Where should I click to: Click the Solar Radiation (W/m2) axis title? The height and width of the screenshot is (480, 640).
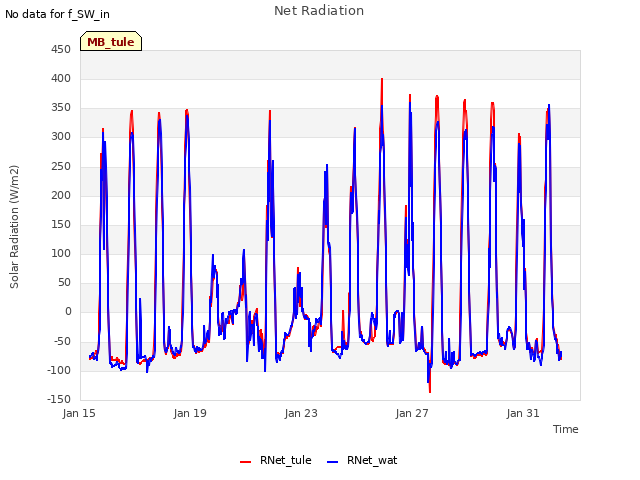[14, 227]
